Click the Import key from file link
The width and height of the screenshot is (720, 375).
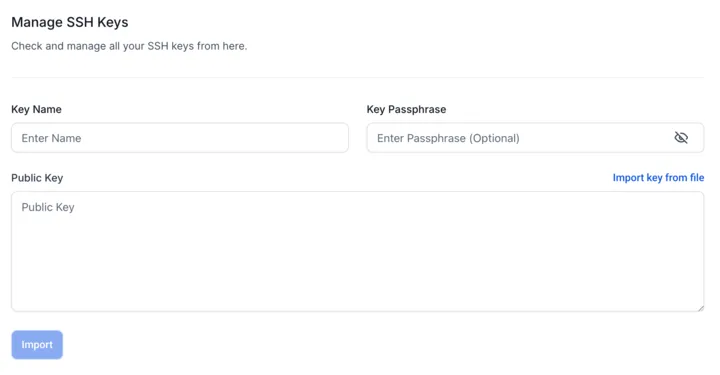pyautogui.click(x=658, y=178)
